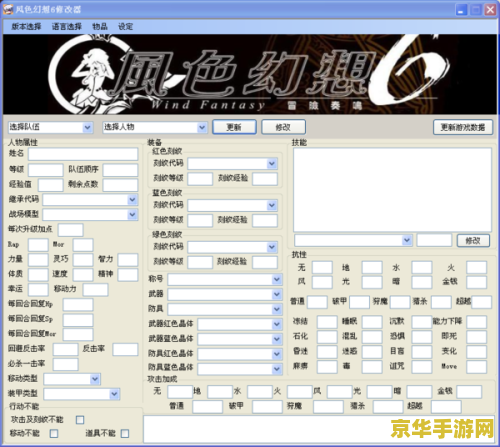Click the 抗性 火 input field
The width and height of the screenshot is (500, 447).
click(x=476, y=267)
